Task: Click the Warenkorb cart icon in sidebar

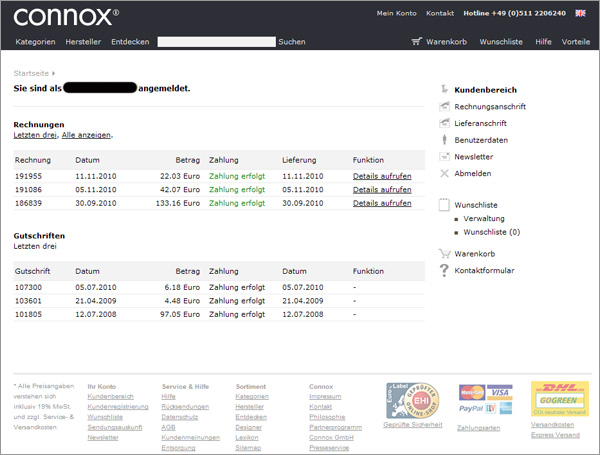Action: pos(444,253)
